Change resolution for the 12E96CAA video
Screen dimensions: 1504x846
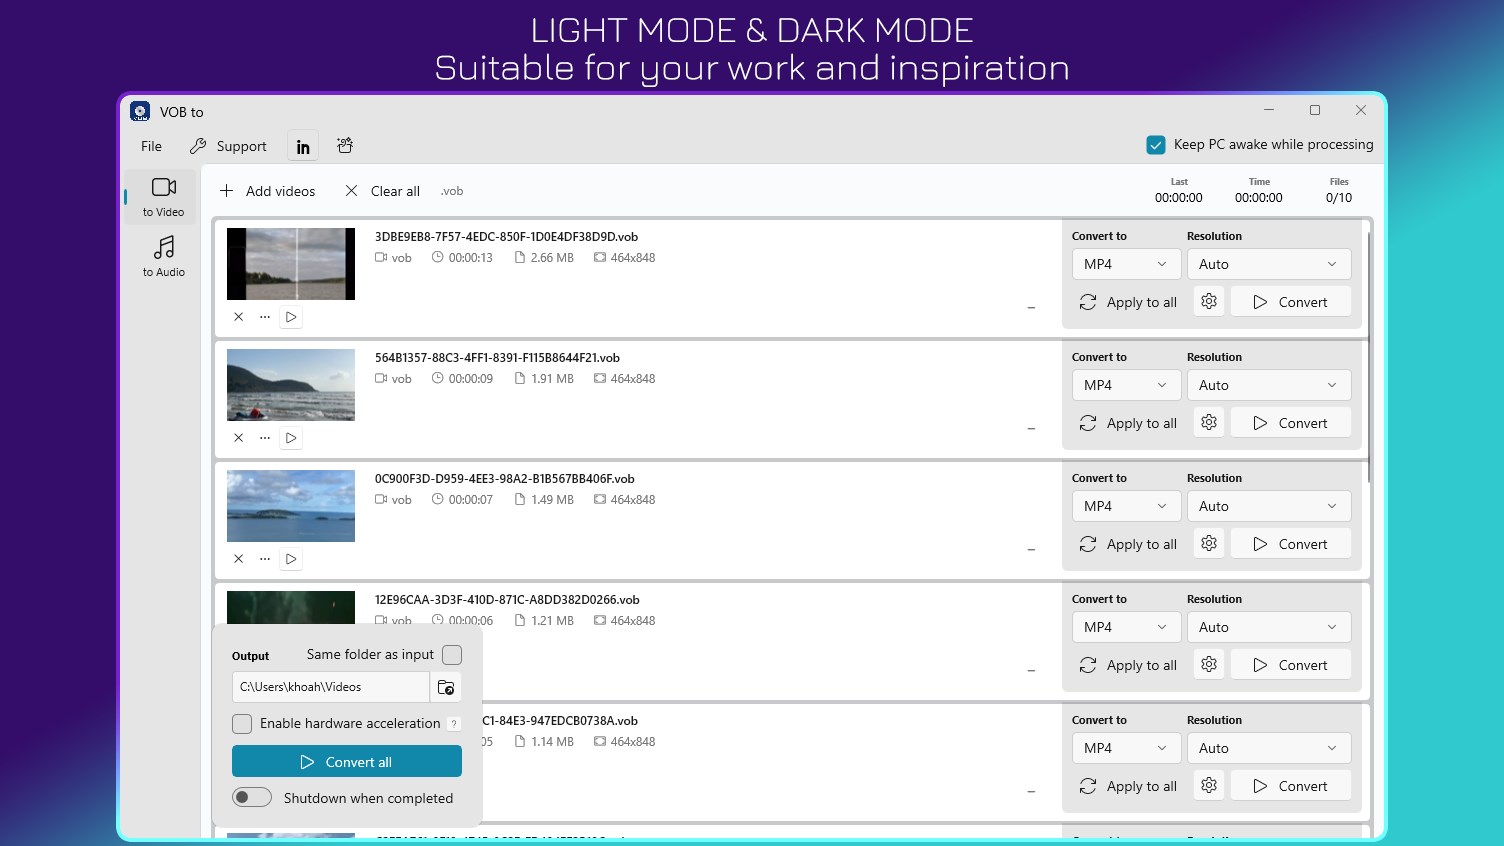[x=1269, y=626]
